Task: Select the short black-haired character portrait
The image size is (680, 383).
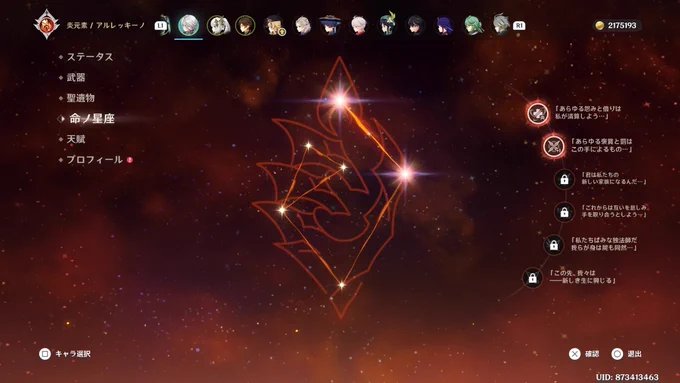Action: 415,26
